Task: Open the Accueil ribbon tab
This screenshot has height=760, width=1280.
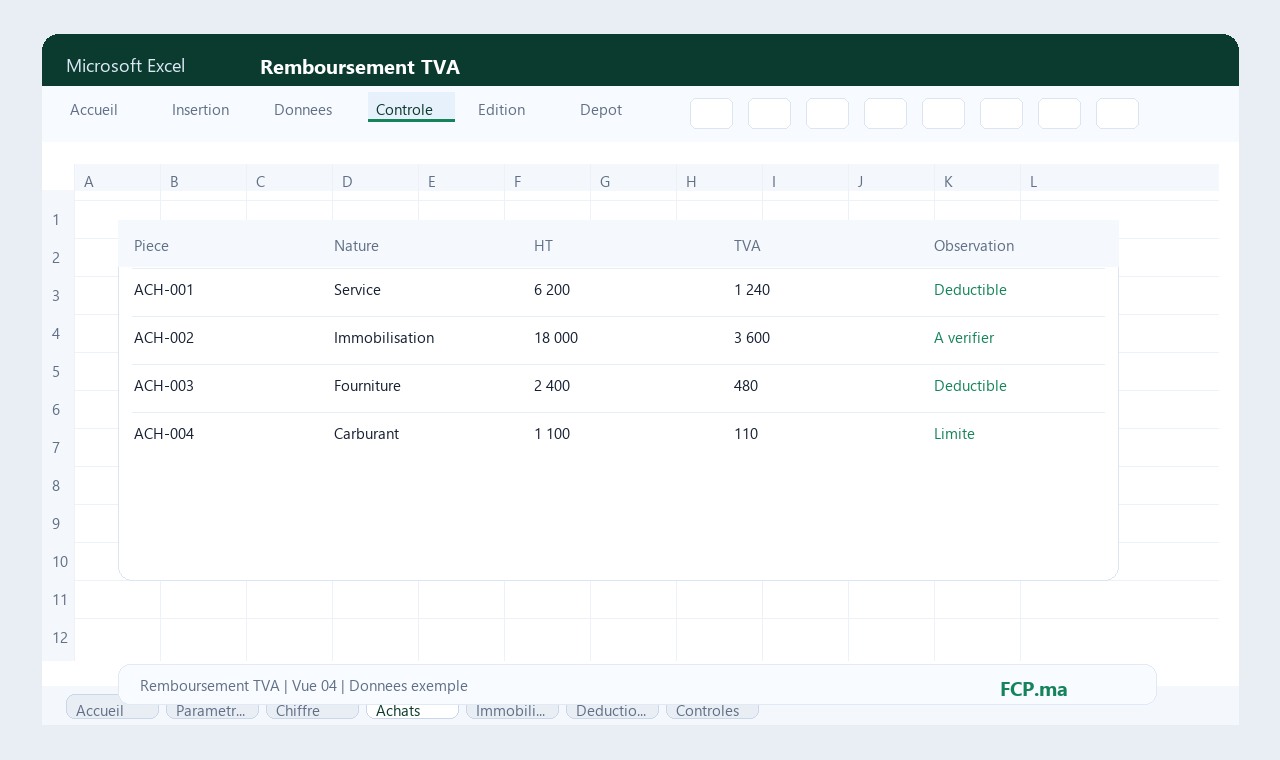Action: click(x=94, y=110)
